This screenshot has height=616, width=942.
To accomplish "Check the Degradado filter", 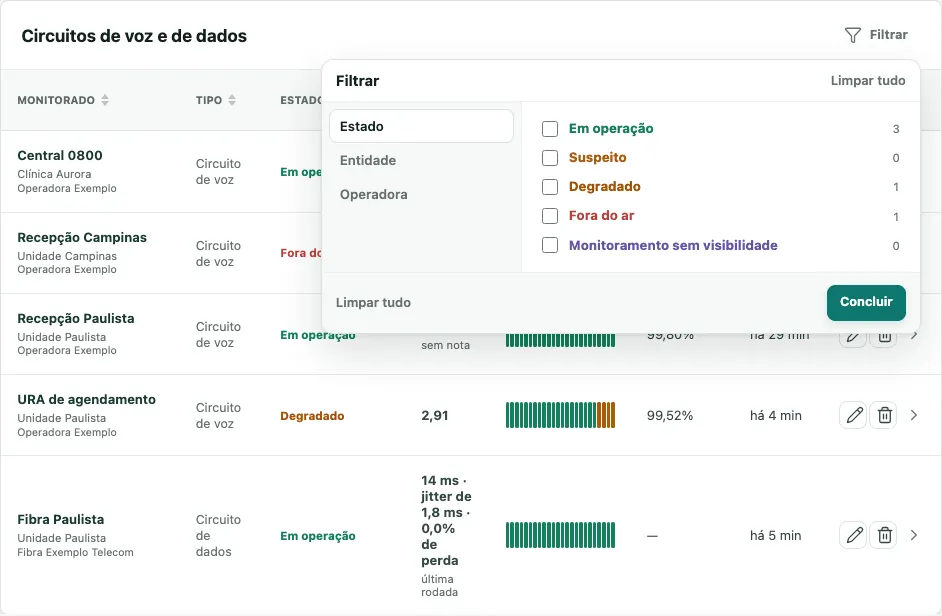I will pos(550,187).
